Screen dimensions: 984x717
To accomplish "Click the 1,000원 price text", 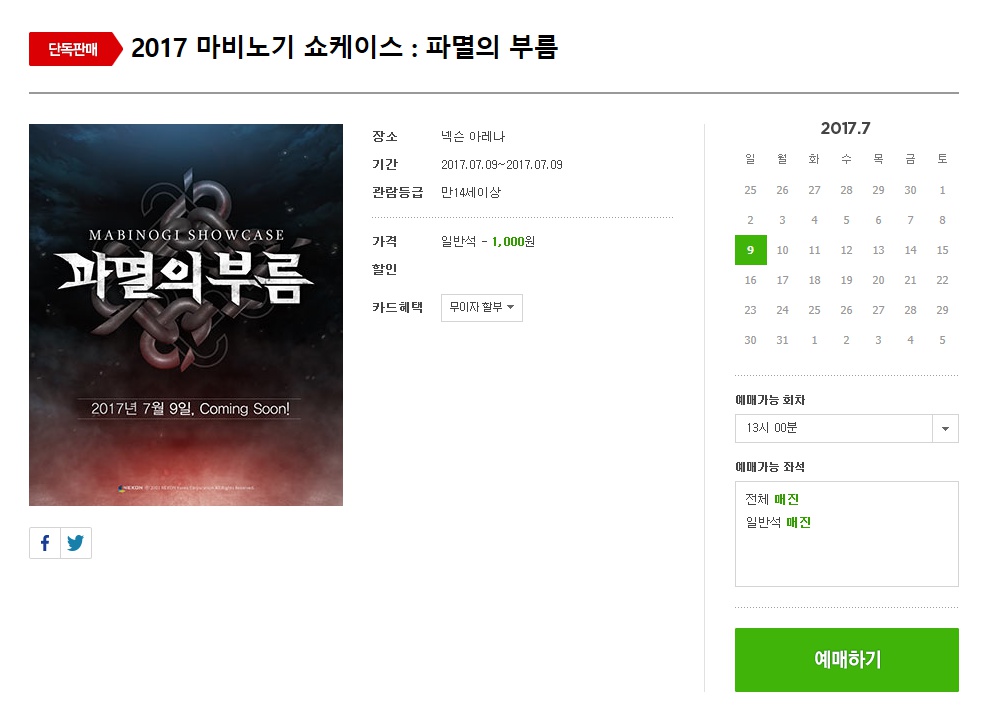I will tap(513, 242).
